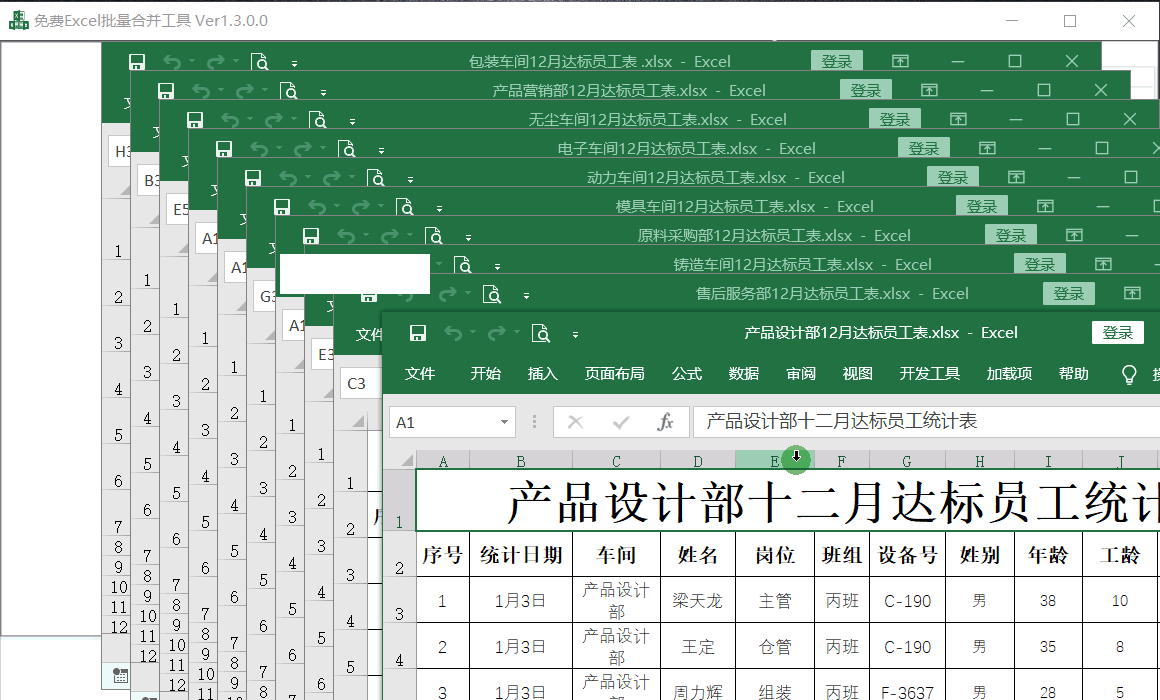Open print preview in 包装车间 window
Screen dimensions: 1160x700
[260, 62]
